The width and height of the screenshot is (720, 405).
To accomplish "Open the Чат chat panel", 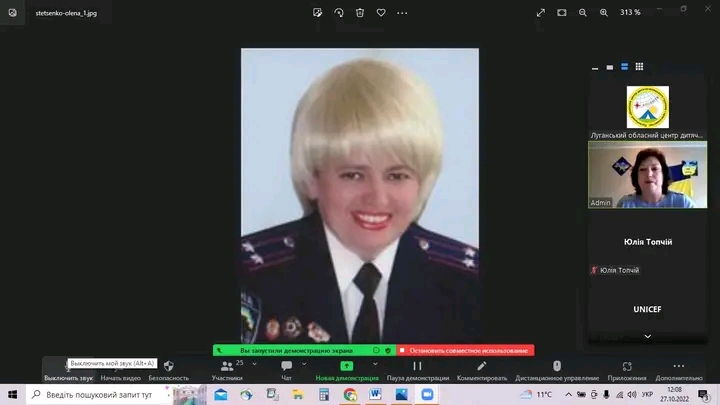I will click(x=286, y=371).
